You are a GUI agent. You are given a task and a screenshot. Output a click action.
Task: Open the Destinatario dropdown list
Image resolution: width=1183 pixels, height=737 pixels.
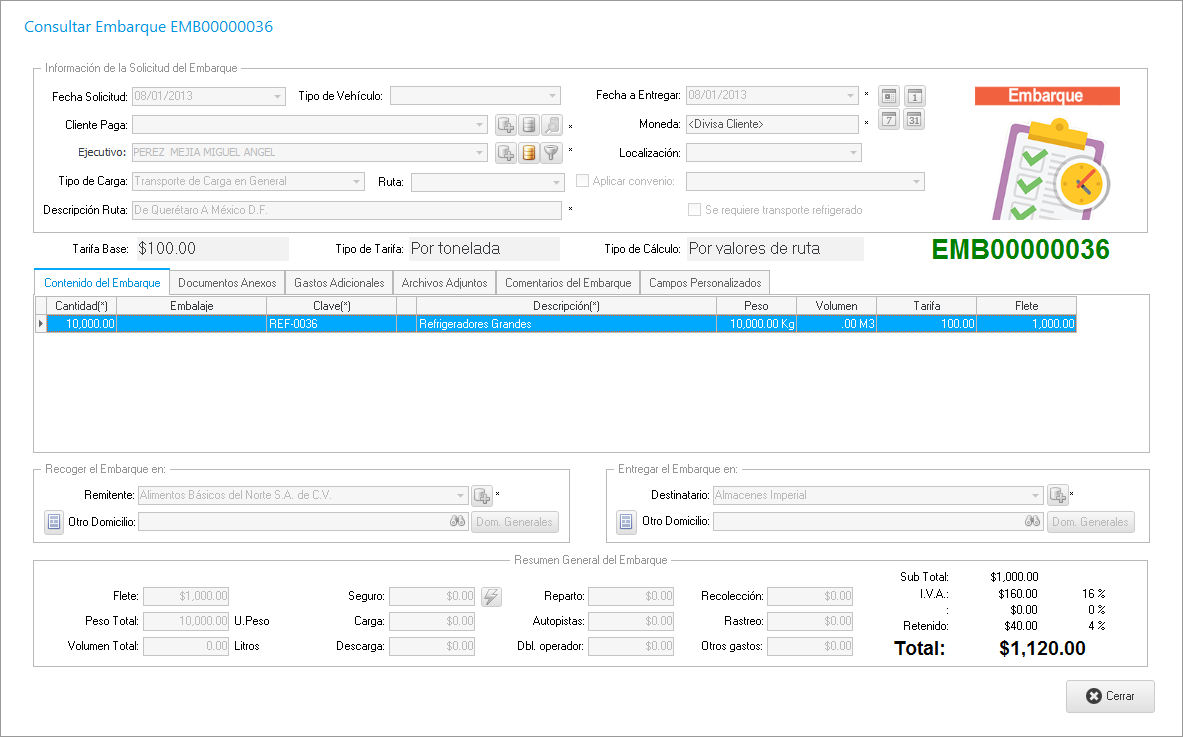pyautogui.click(x=1035, y=496)
